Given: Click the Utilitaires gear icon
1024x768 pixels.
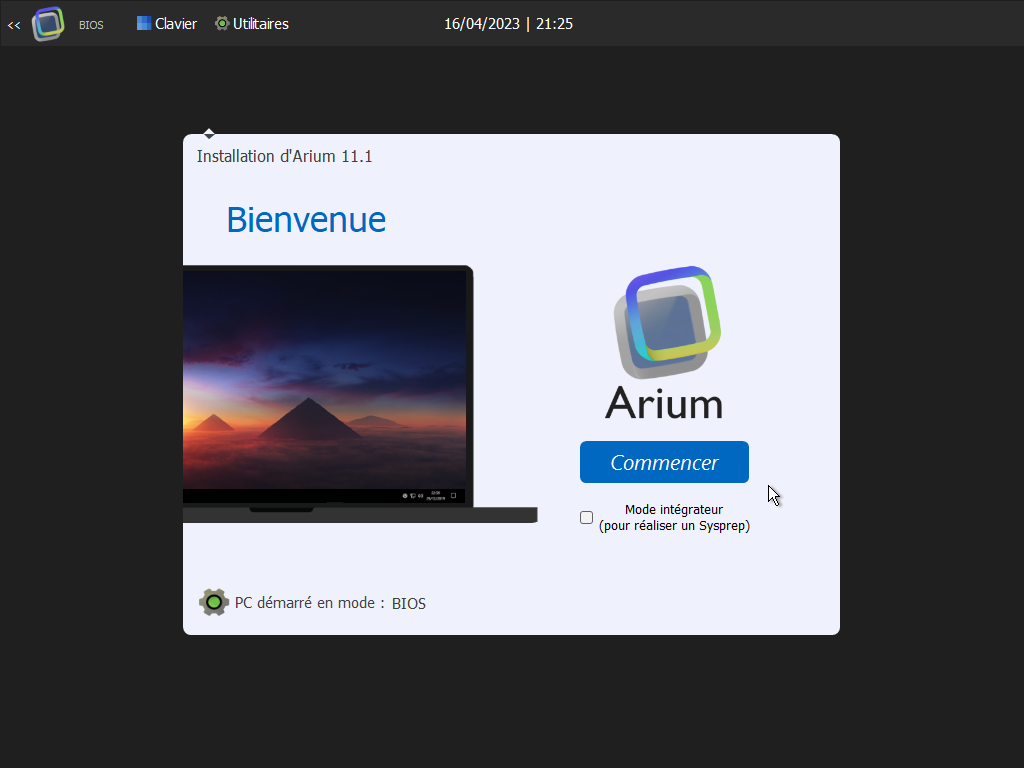Looking at the screenshot, I should (x=222, y=24).
